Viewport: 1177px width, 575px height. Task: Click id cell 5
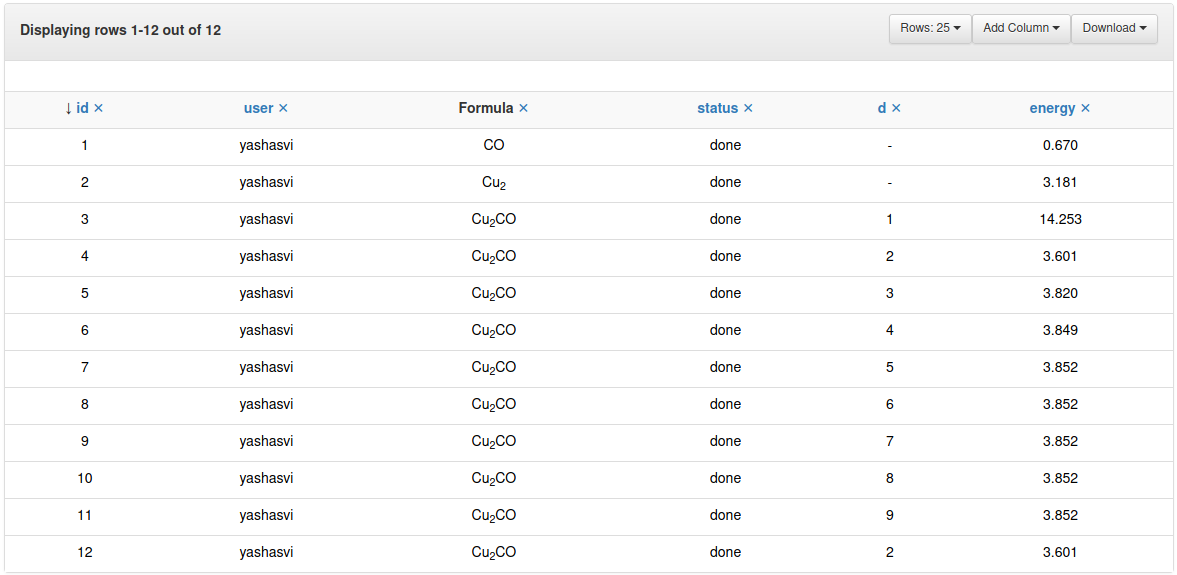pyautogui.click(x=85, y=294)
